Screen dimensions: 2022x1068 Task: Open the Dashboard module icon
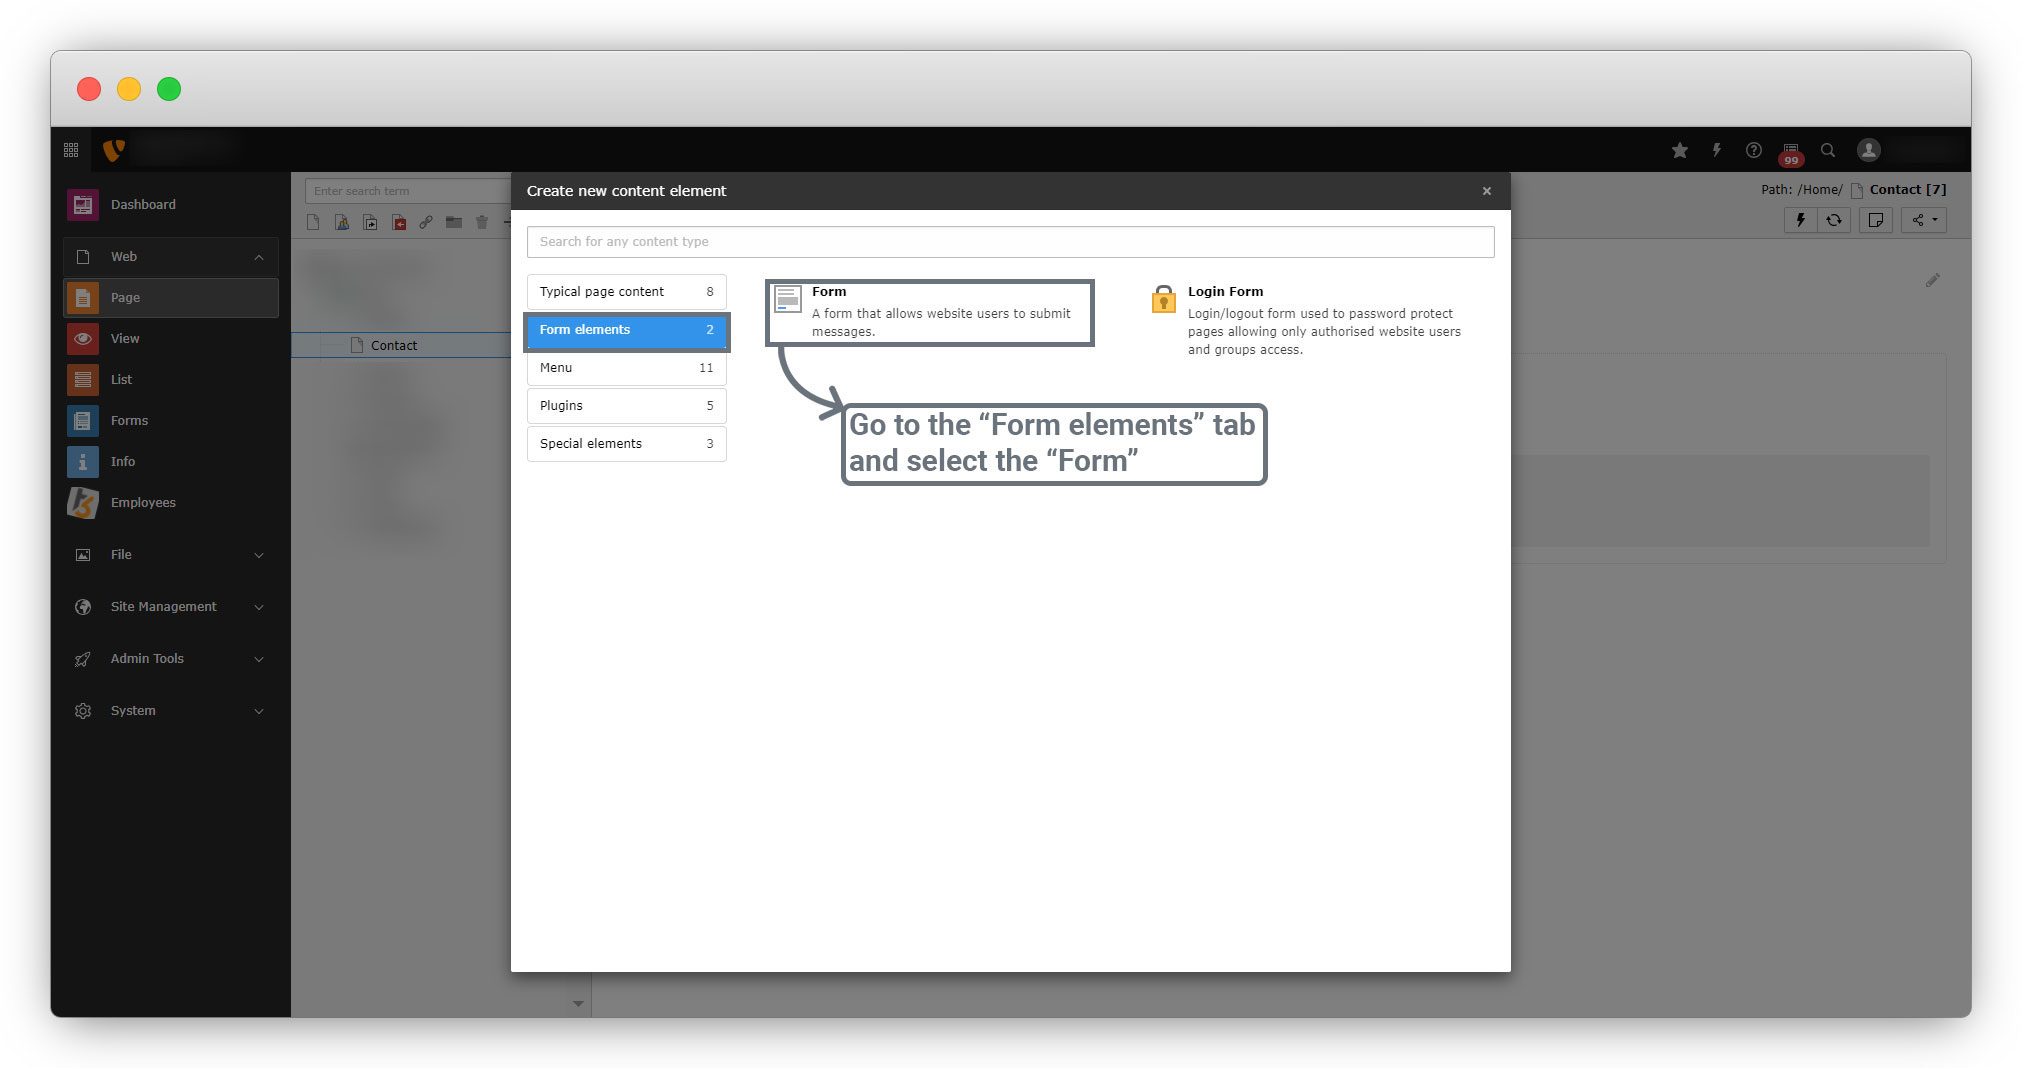pyautogui.click(x=83, y=205)
